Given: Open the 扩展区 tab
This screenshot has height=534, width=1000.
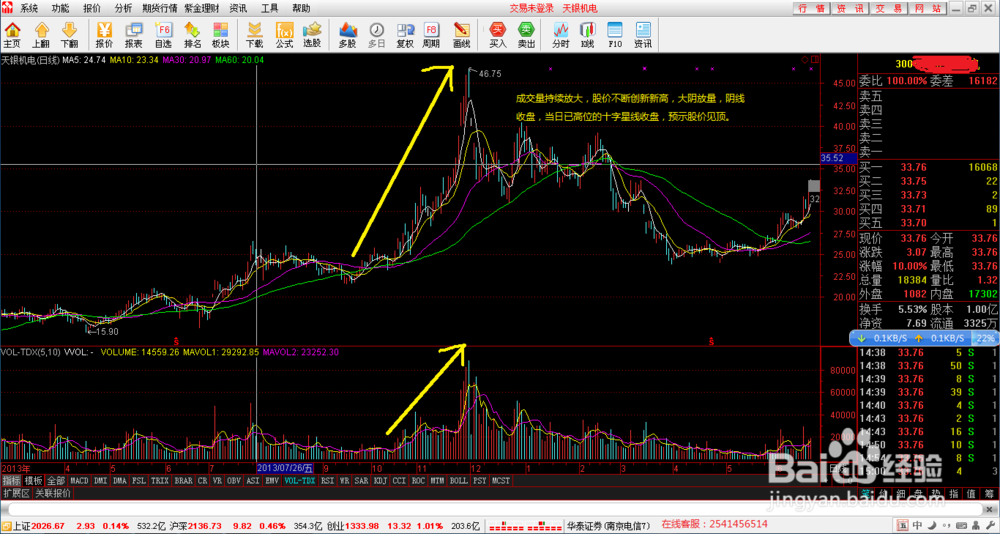Looking at the screenshot, I should (x=16, y=494).
